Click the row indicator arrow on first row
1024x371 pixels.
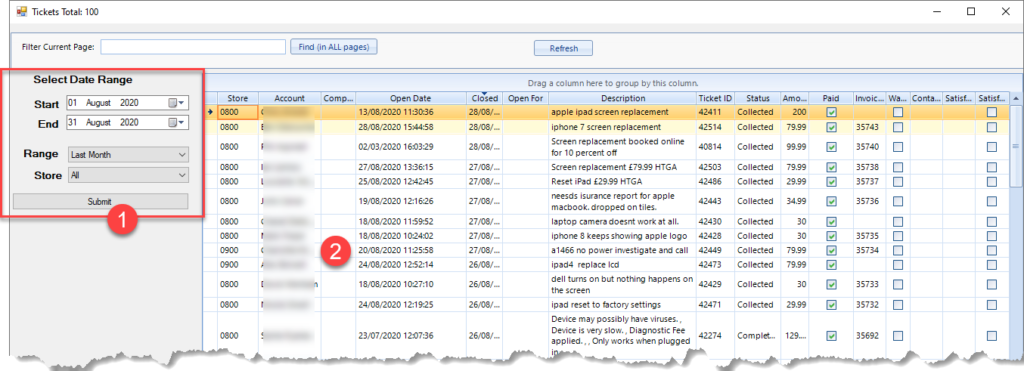(x=210, y=112)
